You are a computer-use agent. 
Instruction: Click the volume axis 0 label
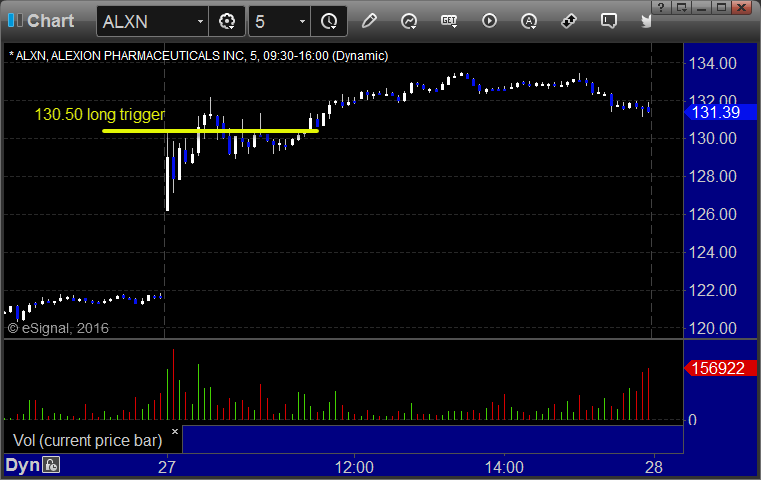click(x=693, y=420)
